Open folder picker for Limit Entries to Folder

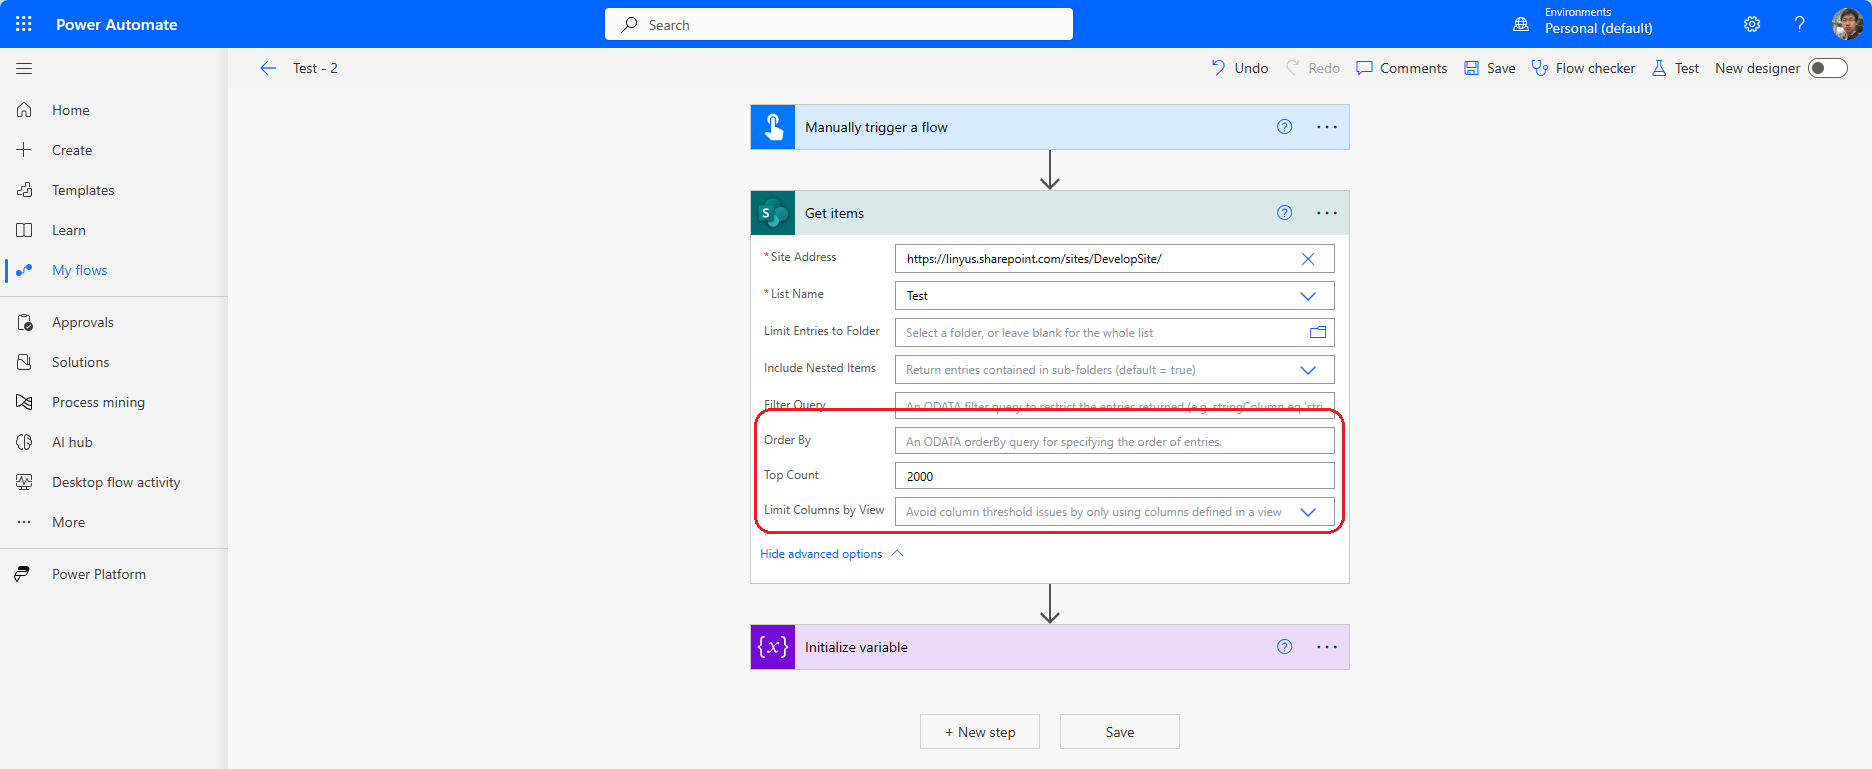click(1318, 332)
